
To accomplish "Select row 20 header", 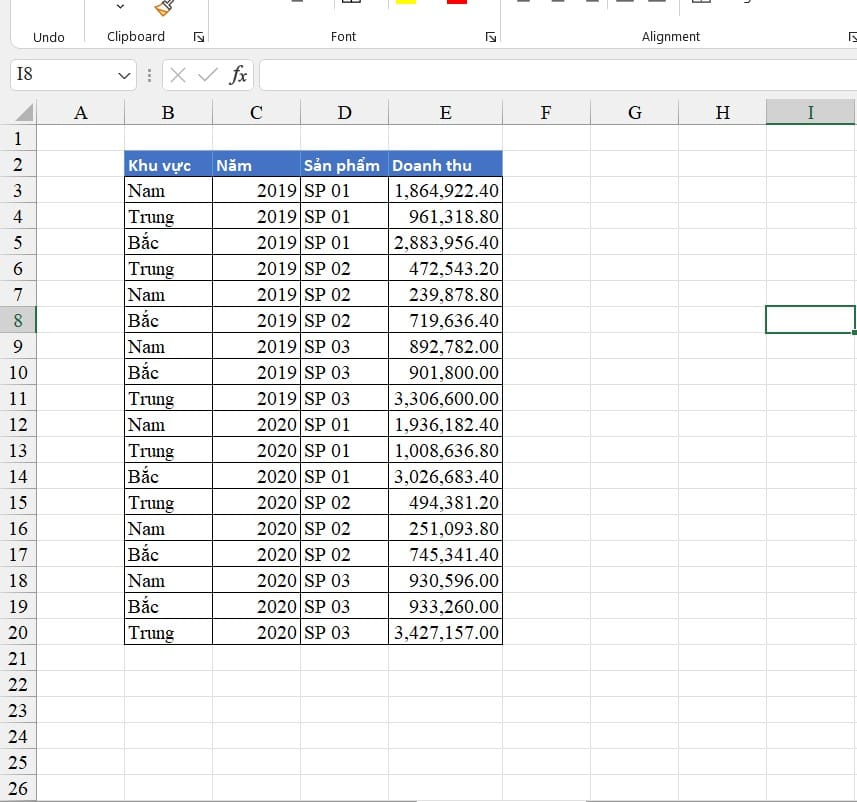I will pyautogui.click(x=18, y=632).
